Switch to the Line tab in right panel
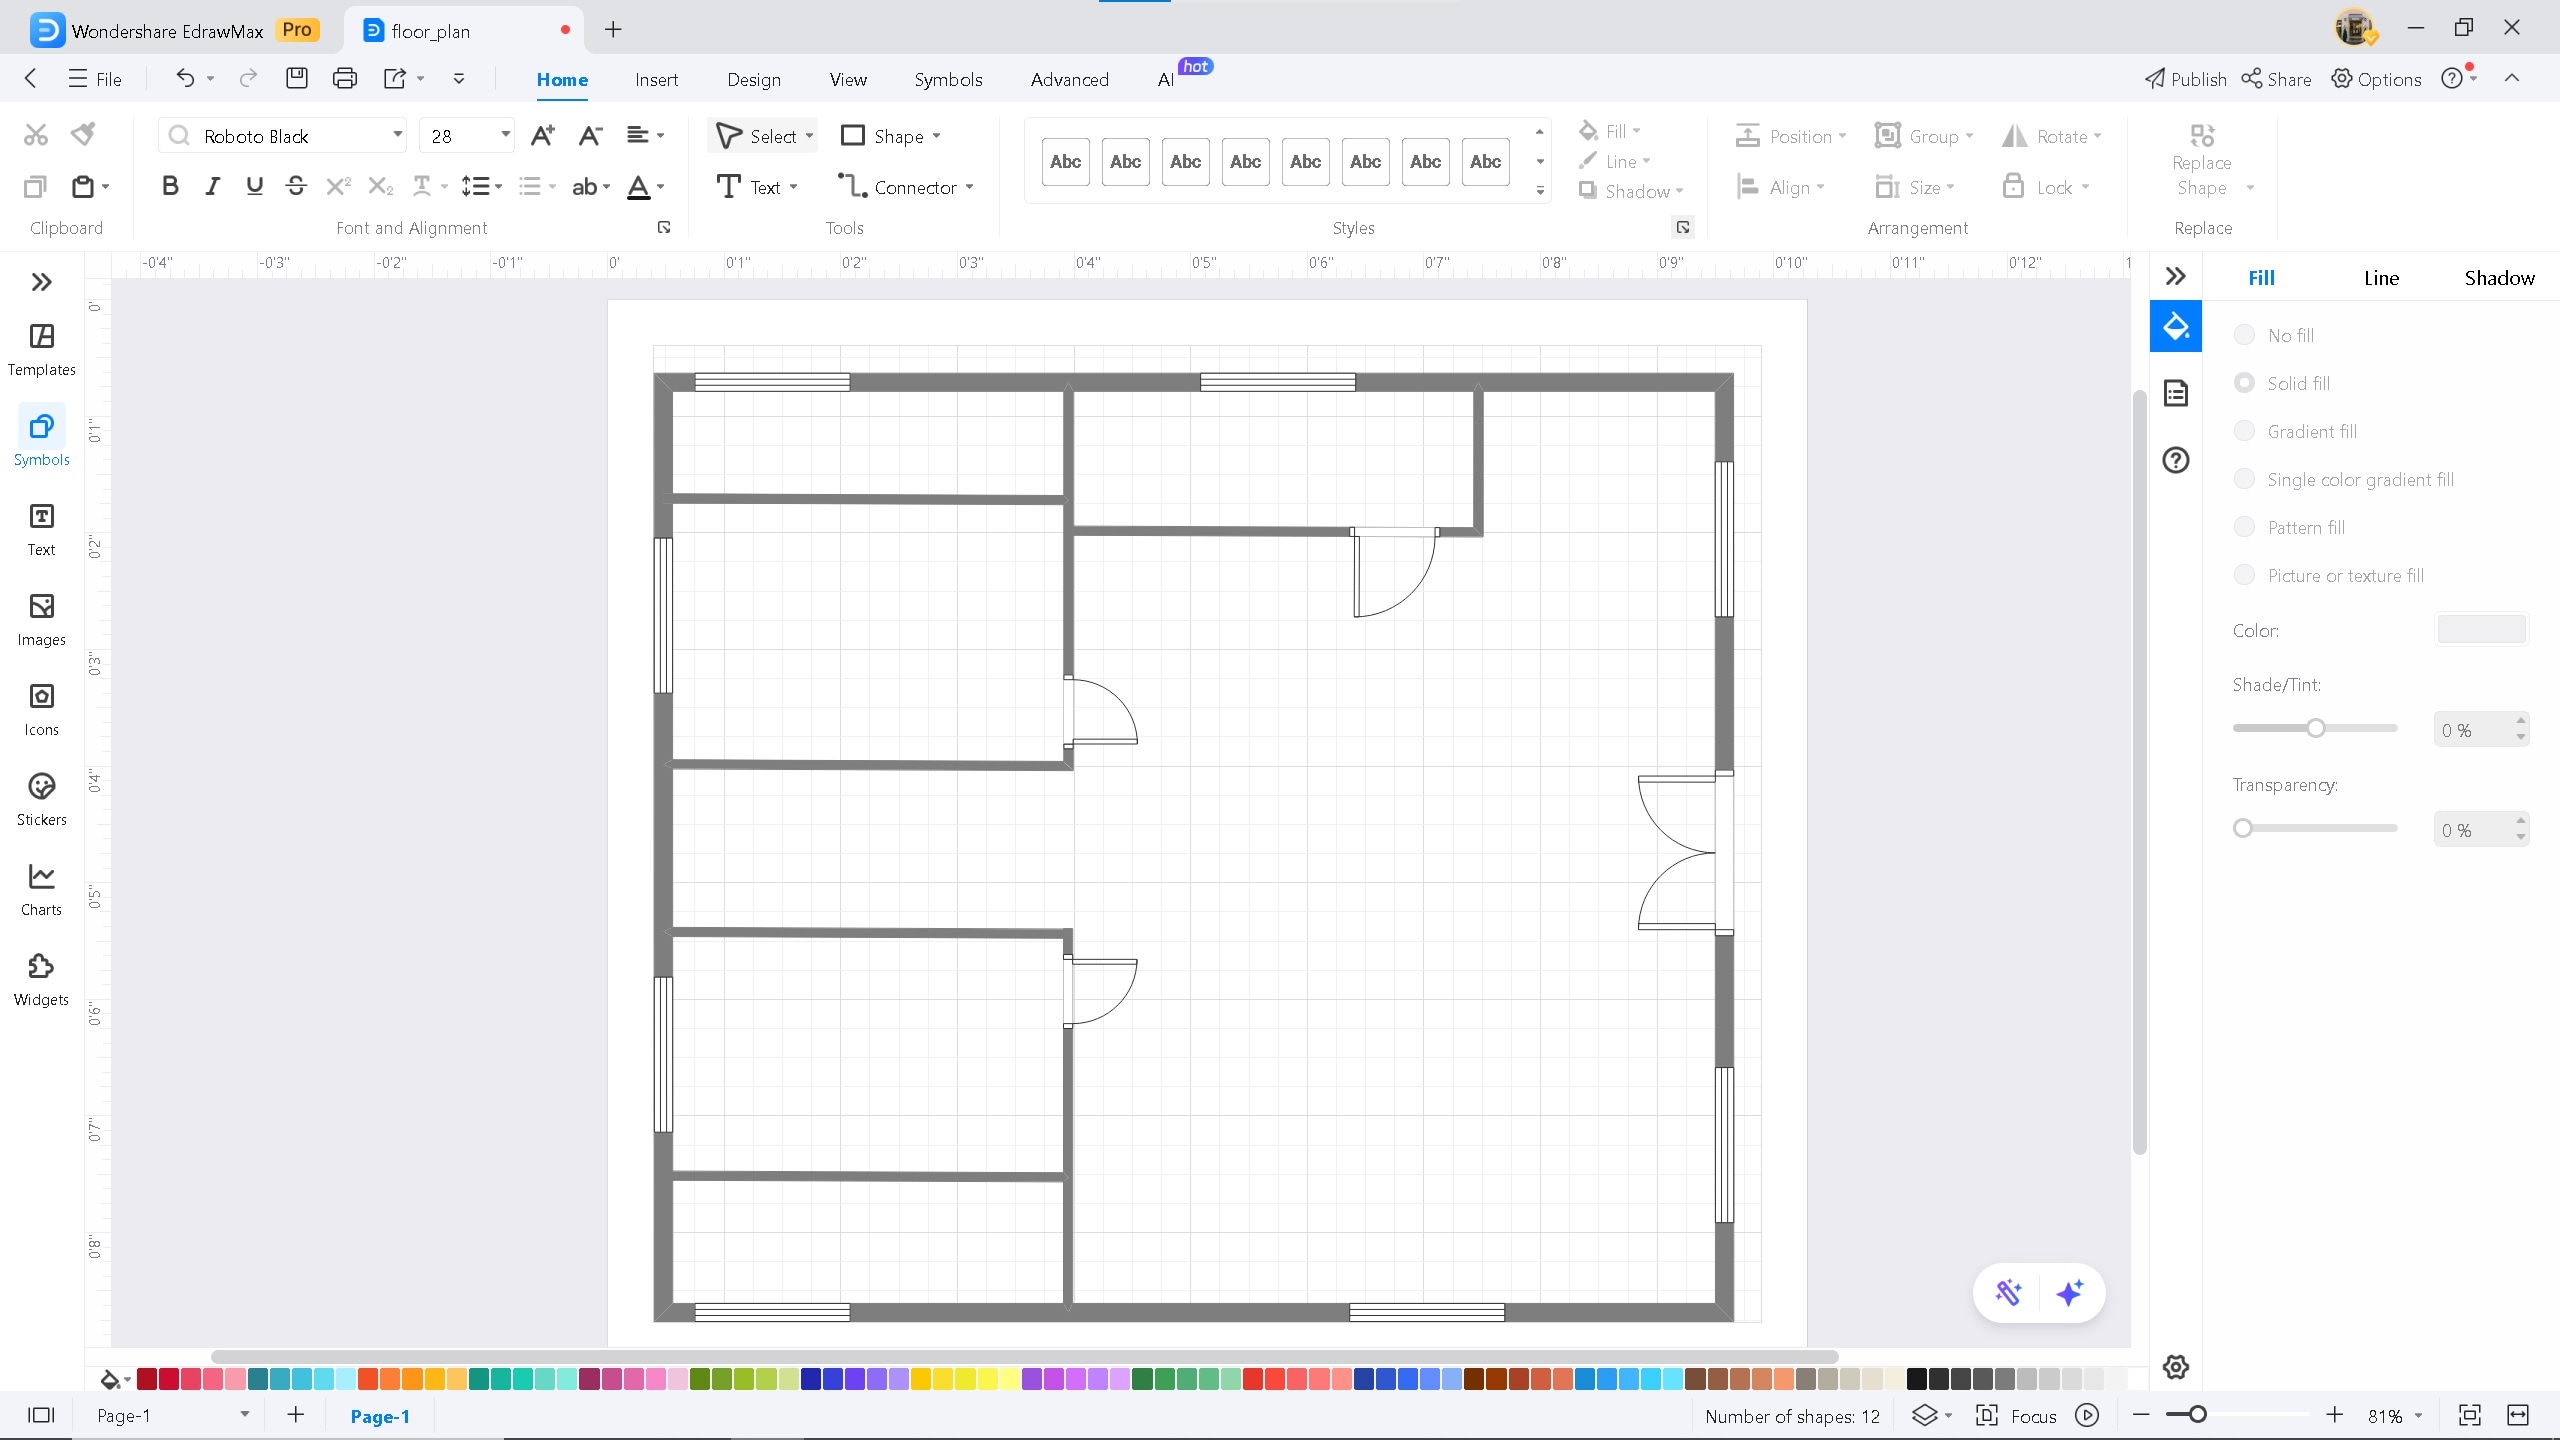This screenshot has height=1440, width=2560. 2381,278
